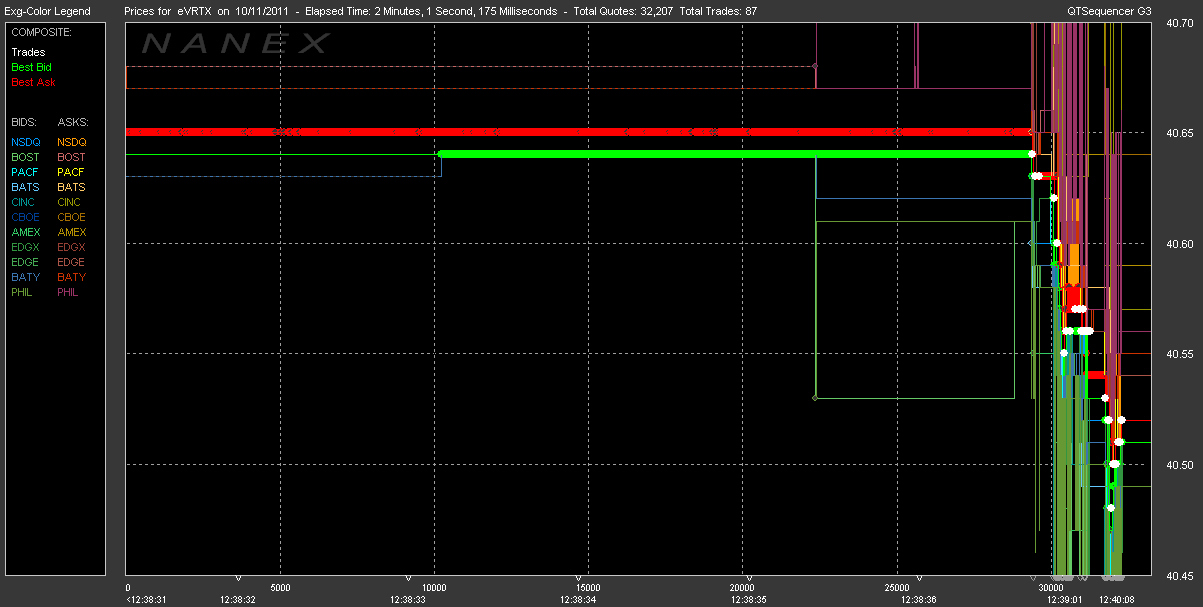The image size is (1203, 607).
Task: Select EDGX in the ASKS column
Action: 72,247
